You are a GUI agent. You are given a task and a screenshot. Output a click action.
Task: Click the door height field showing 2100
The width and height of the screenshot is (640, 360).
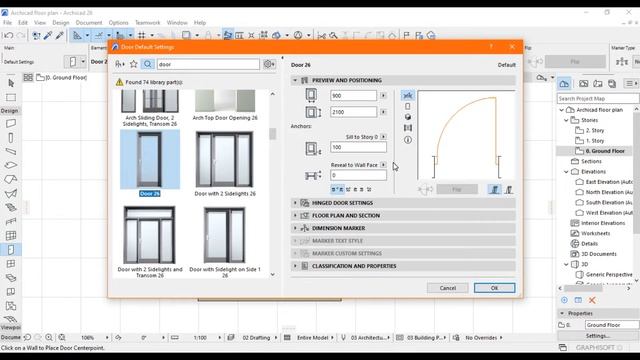coord(353,112)
